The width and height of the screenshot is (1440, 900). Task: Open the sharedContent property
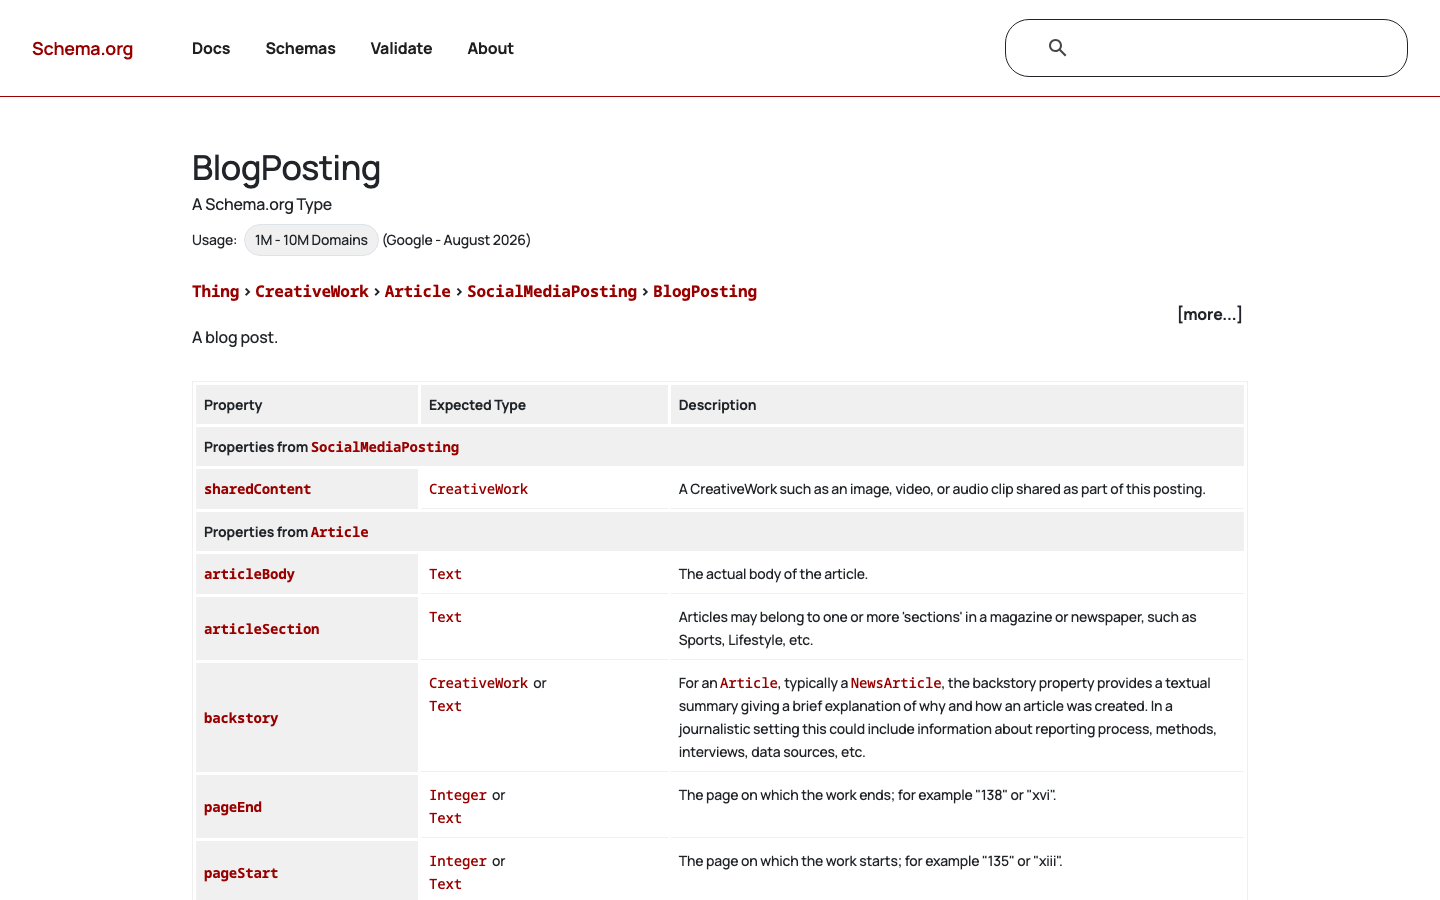(x=258, y=489)
